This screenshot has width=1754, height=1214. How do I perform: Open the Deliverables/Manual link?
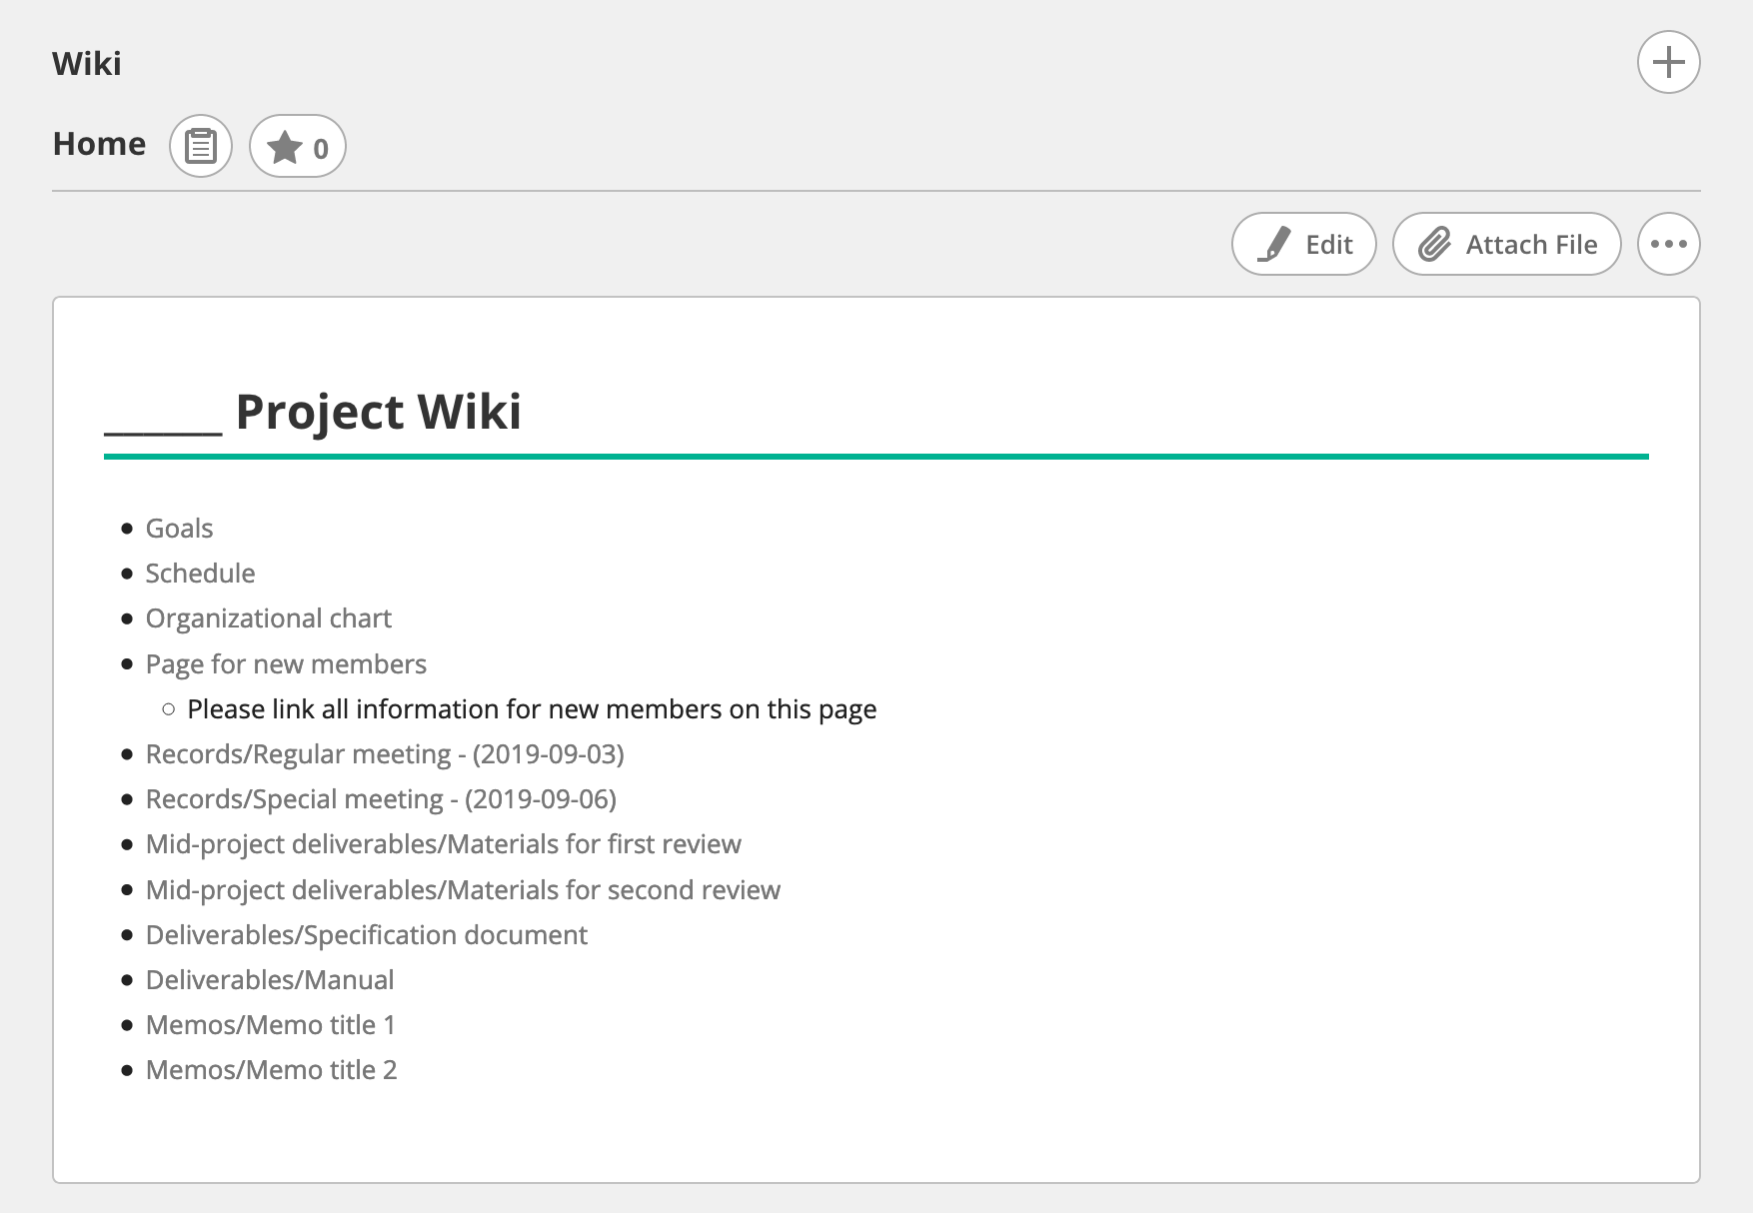[x=269, y=980]
